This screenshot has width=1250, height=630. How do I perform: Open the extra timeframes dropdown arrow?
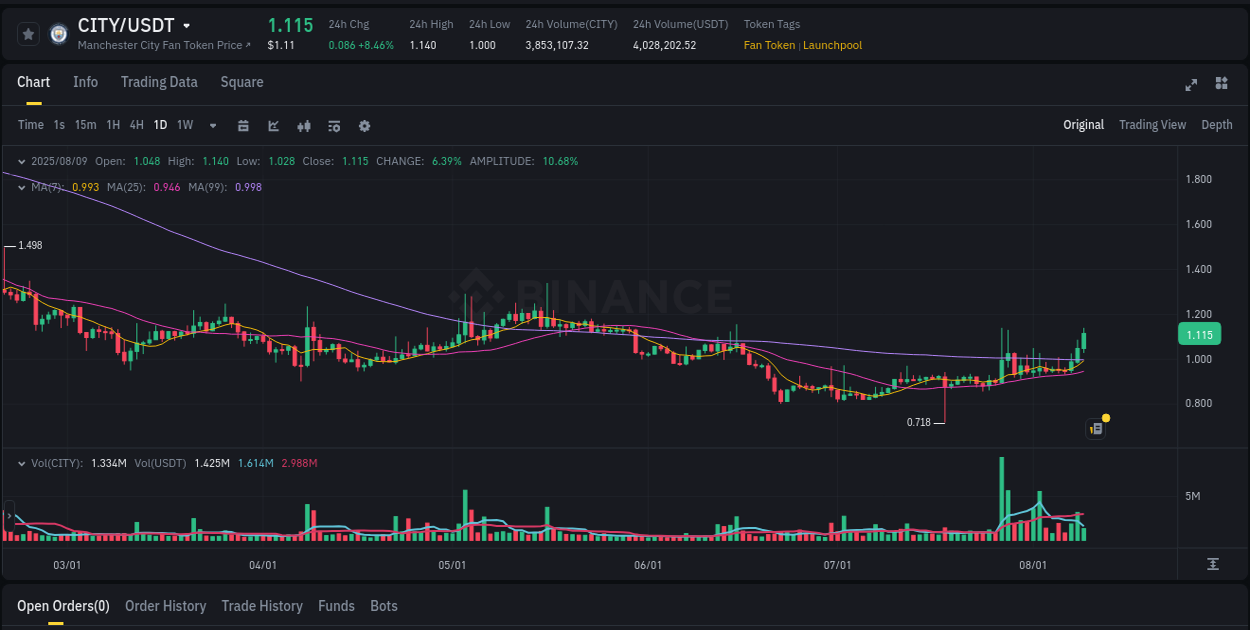coord(212,125)
